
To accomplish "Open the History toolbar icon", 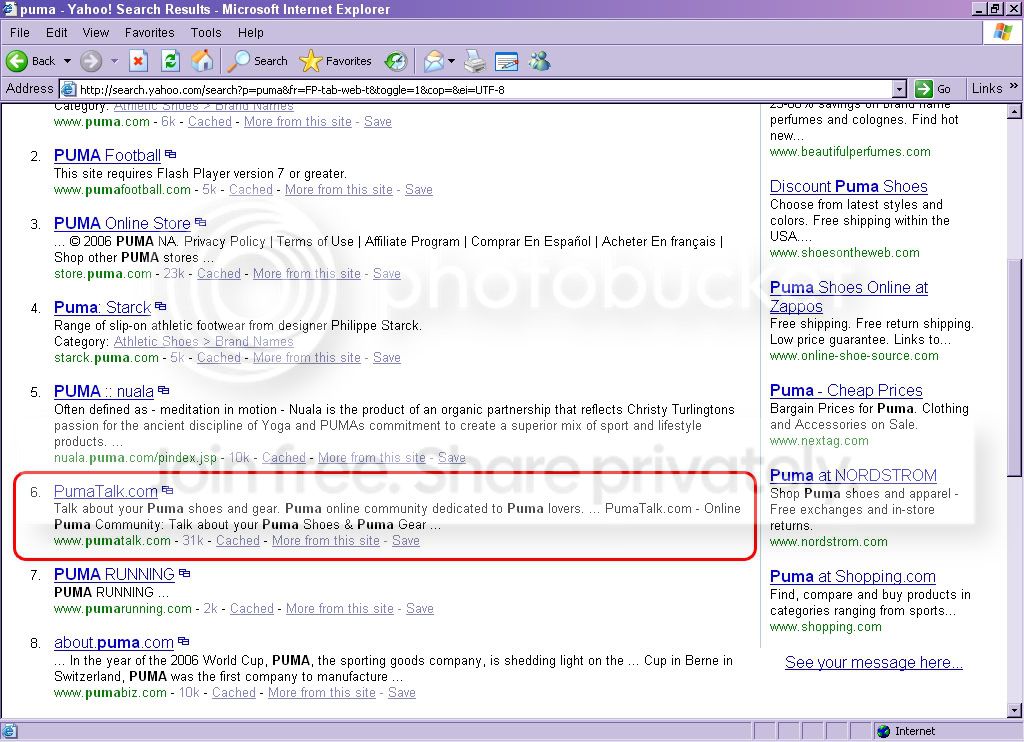I will [396, 61].
